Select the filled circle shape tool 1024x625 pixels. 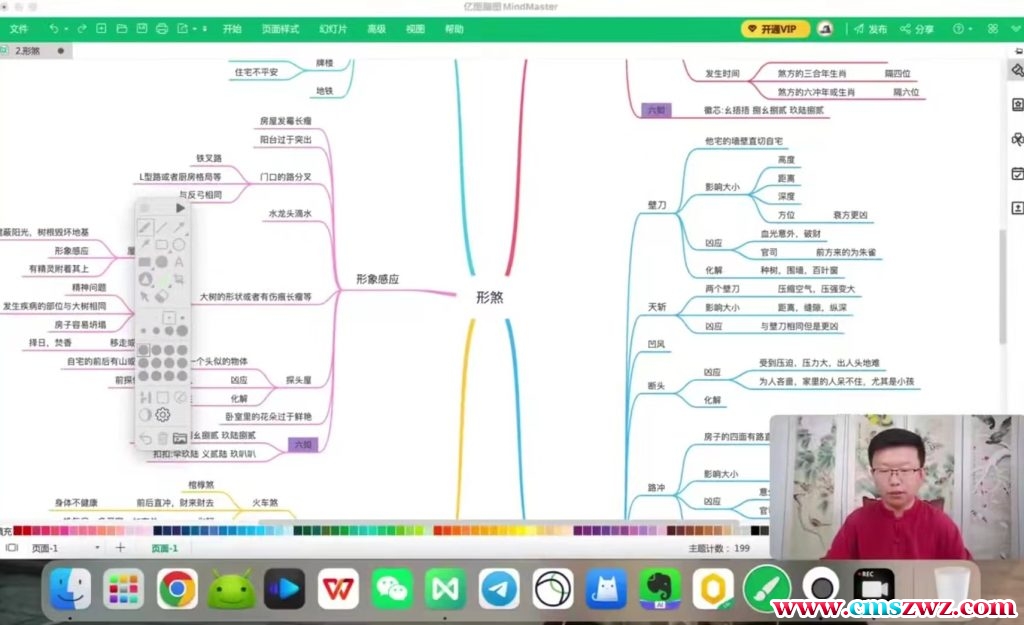click(x=162, y=262)
